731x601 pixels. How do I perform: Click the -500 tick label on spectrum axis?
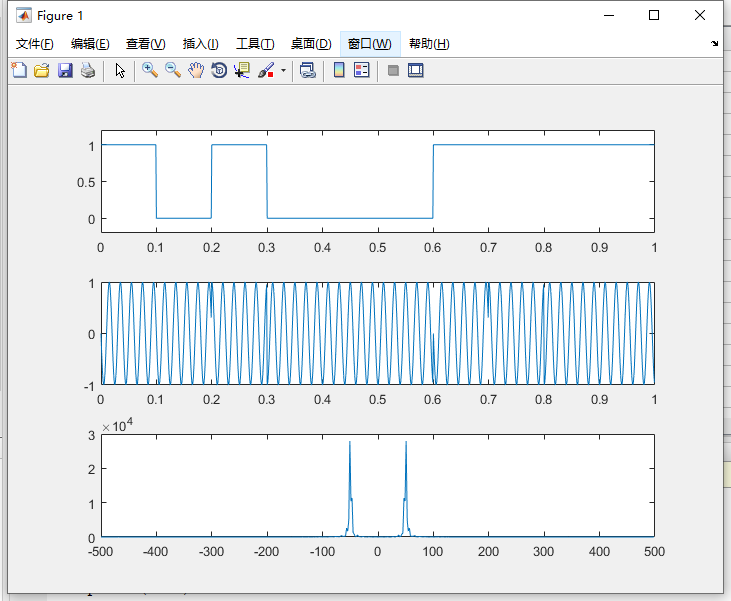(x=101, y=552)
